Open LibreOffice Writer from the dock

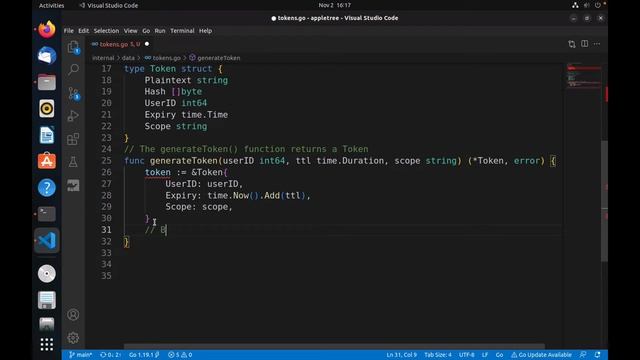47,135
